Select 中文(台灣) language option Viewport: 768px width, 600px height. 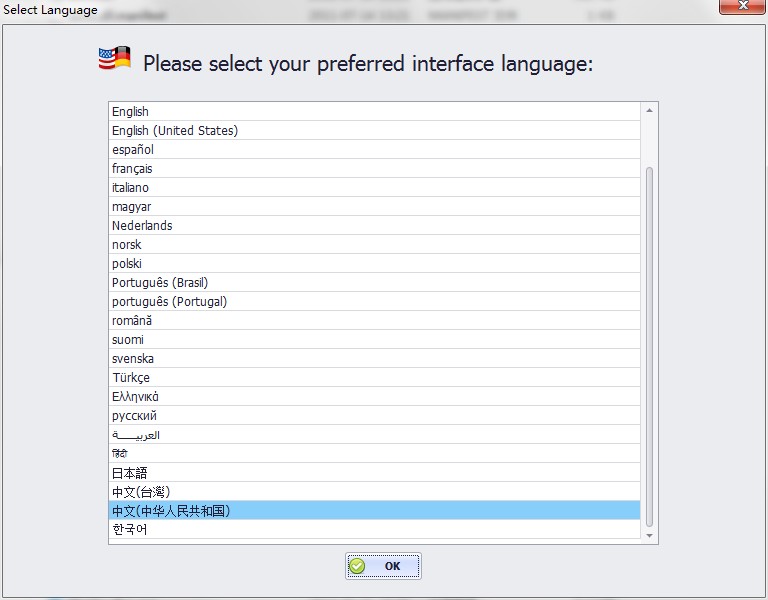click(141, 492)
